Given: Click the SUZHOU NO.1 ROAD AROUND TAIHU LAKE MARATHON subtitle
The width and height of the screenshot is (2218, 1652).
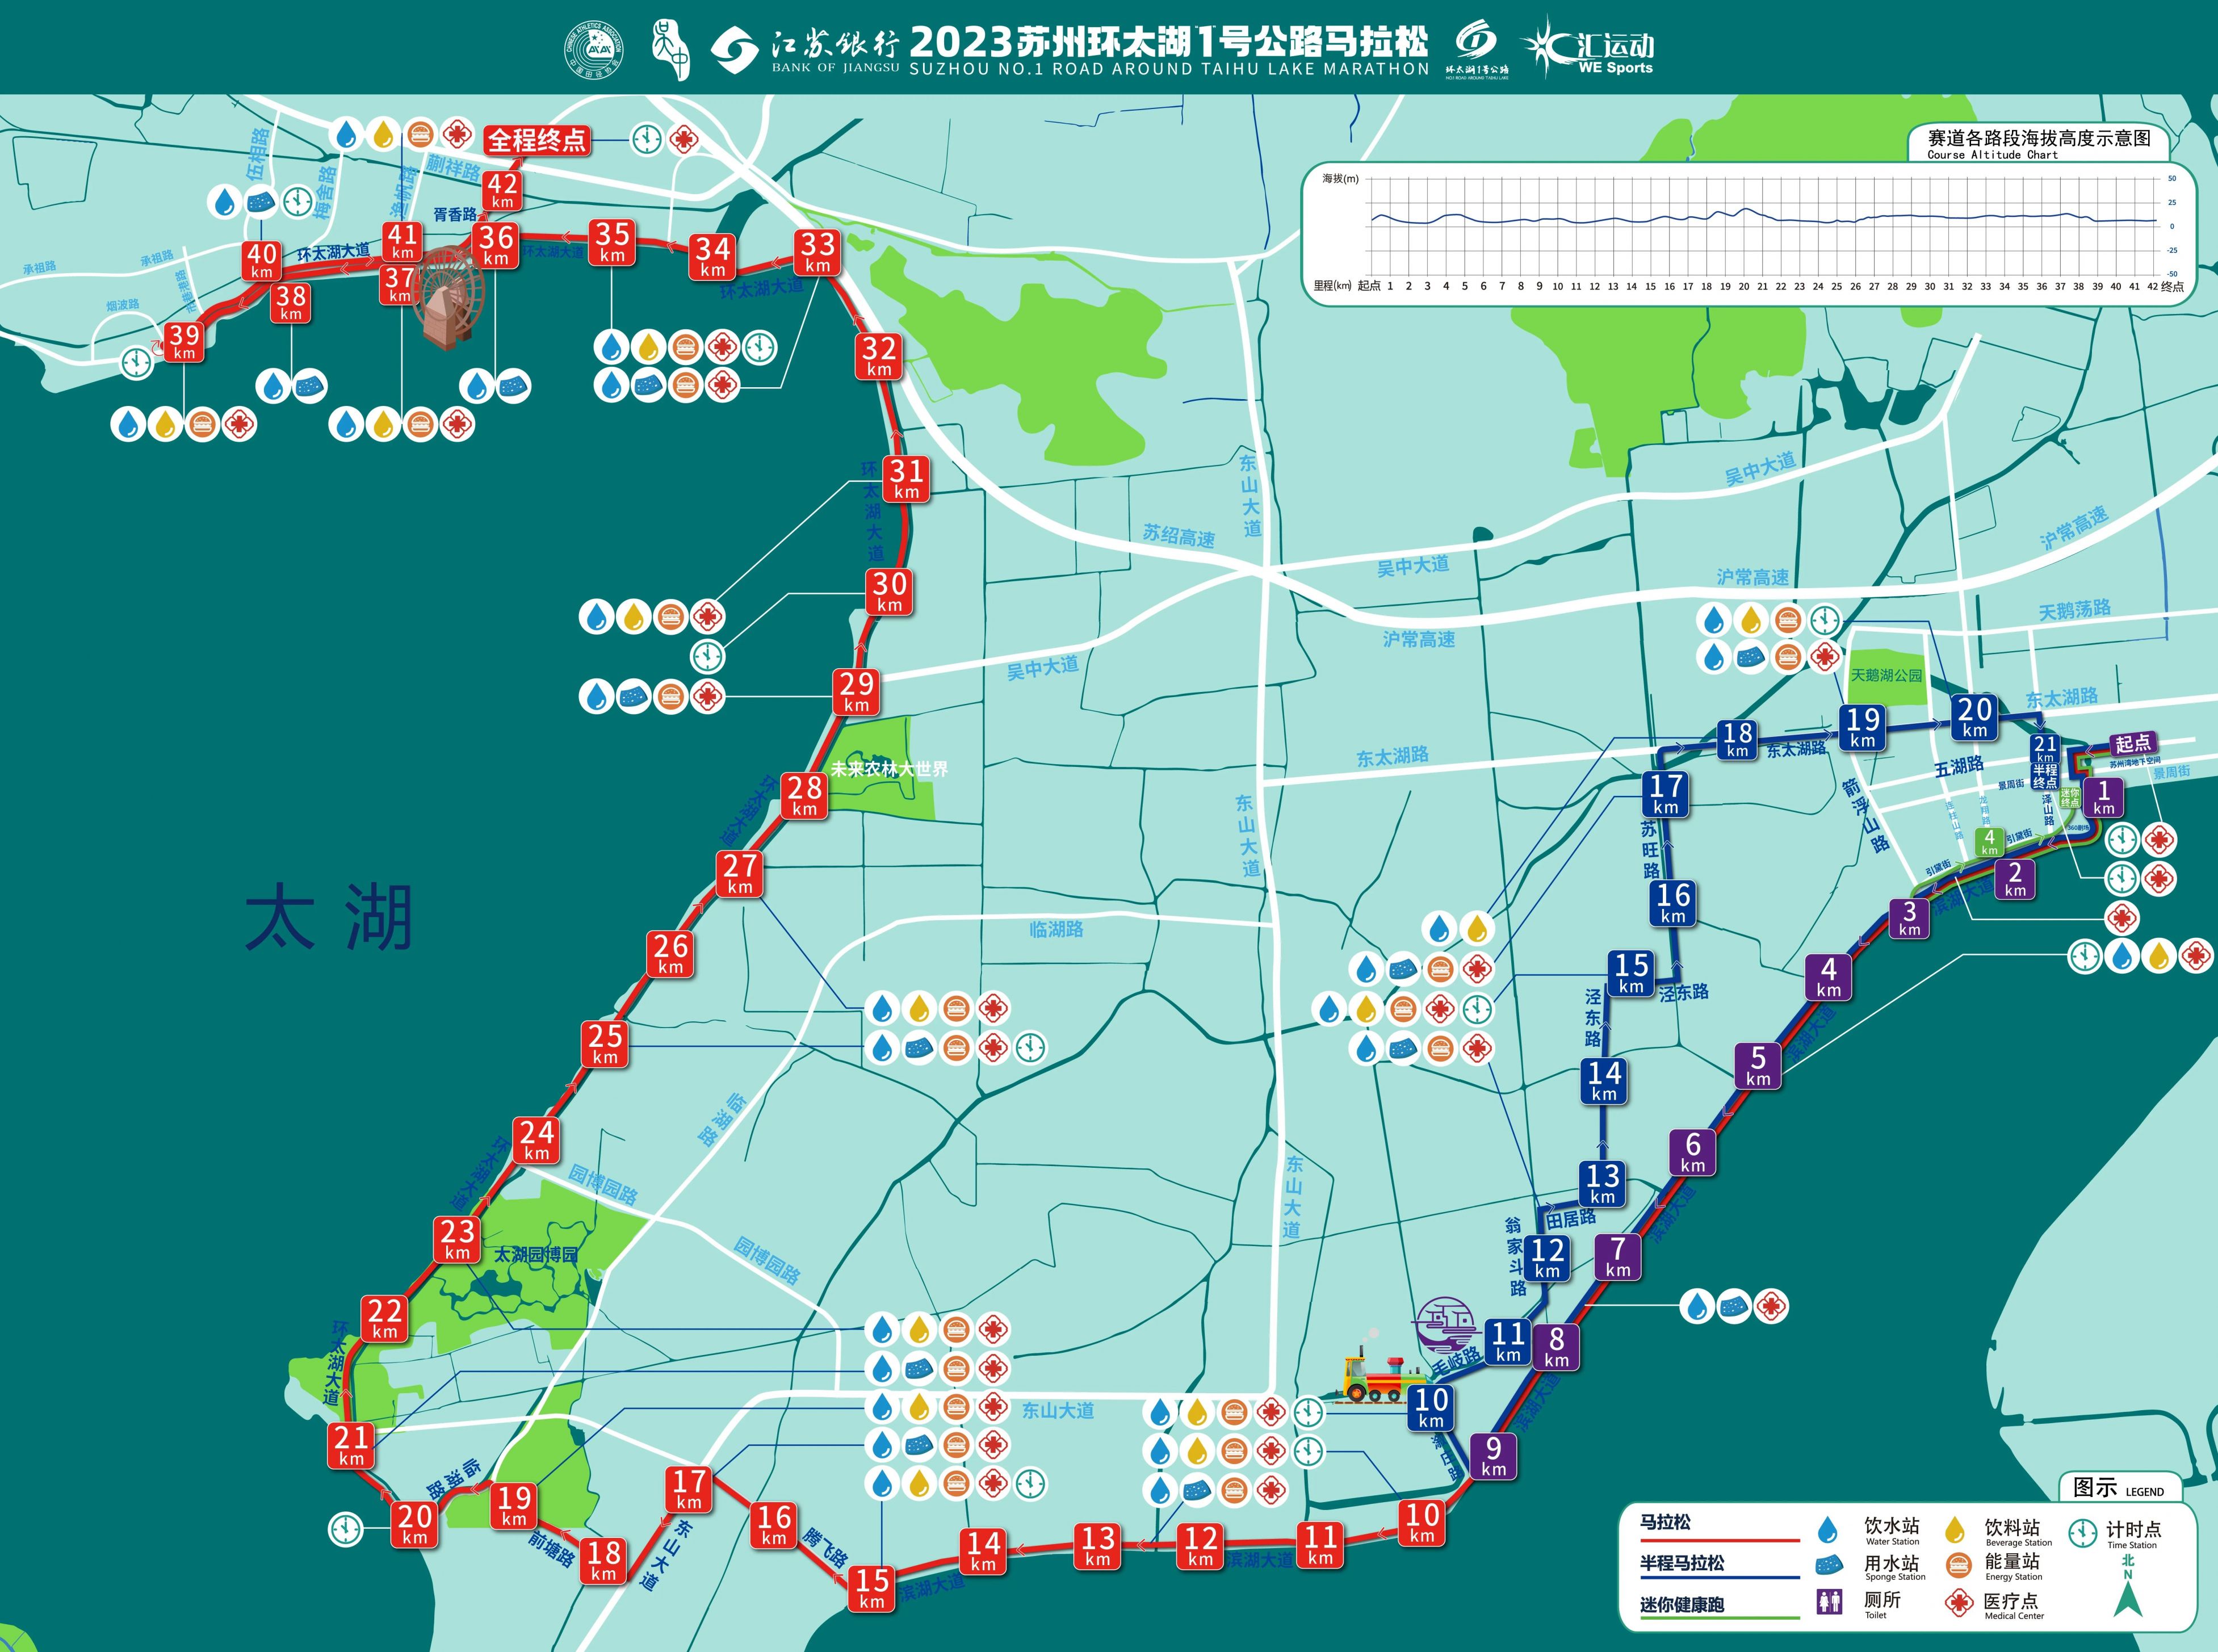Looking at the screenshot, I should pyautogui.click(x=1169, y=69).
